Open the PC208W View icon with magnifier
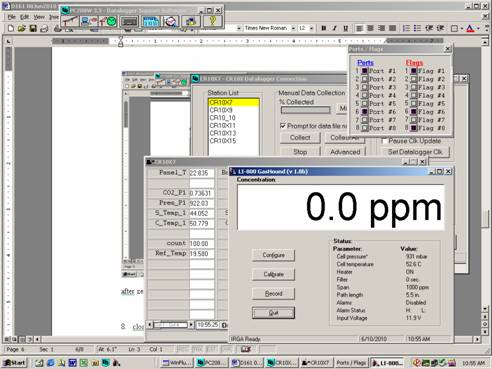Viewport: 492px width, 369px height. tap(171, 21)
